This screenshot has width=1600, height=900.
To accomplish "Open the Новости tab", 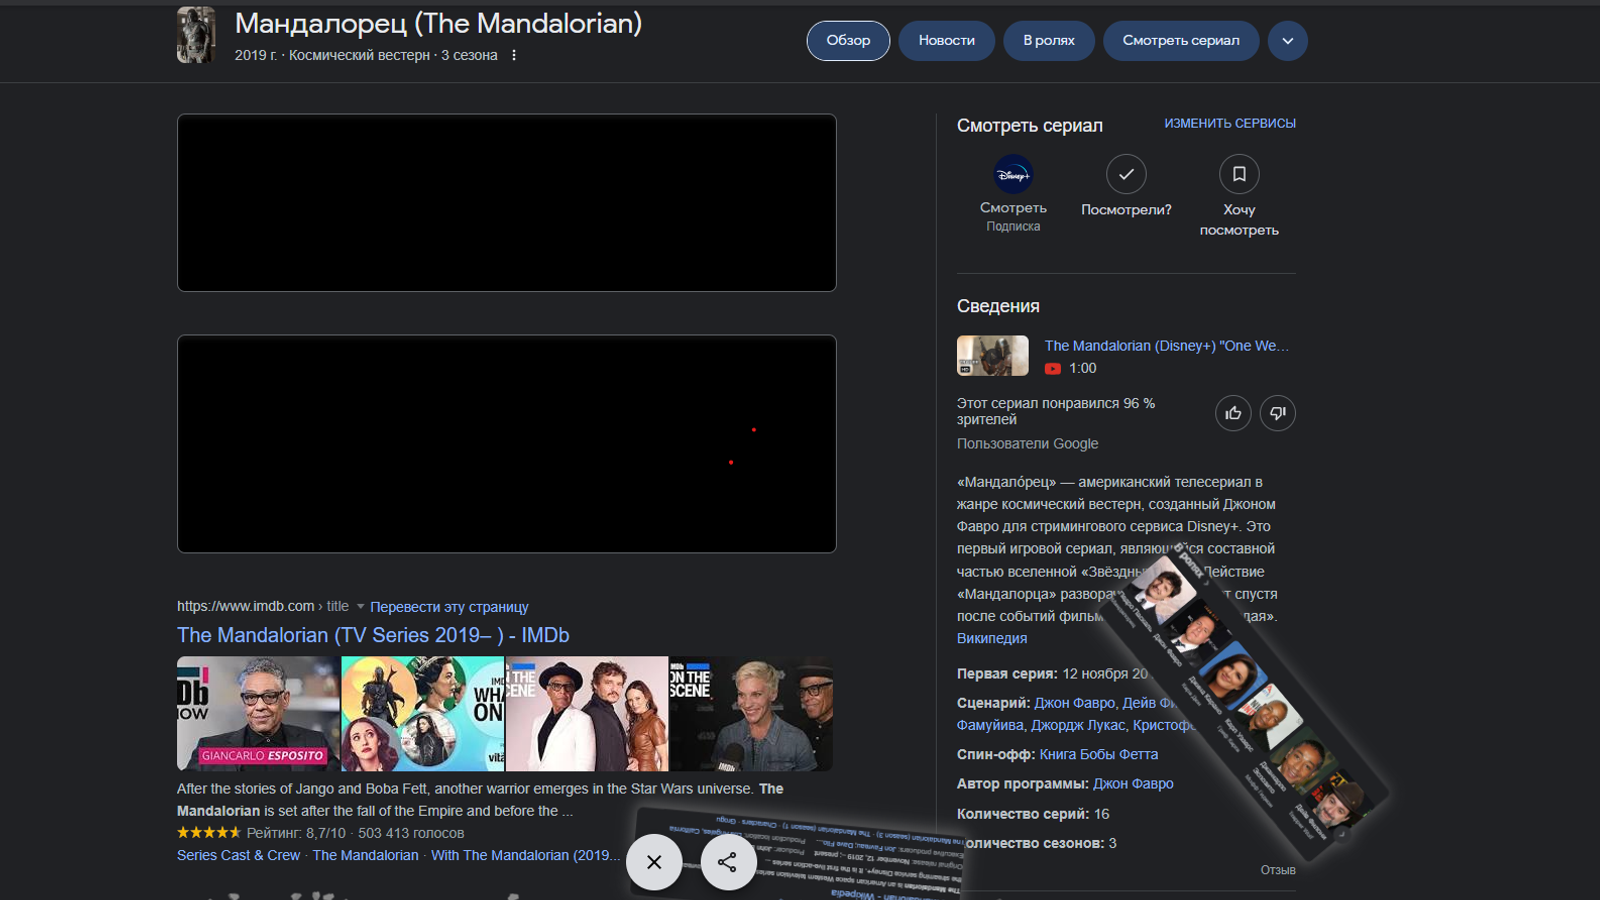I will pos(946,41).
